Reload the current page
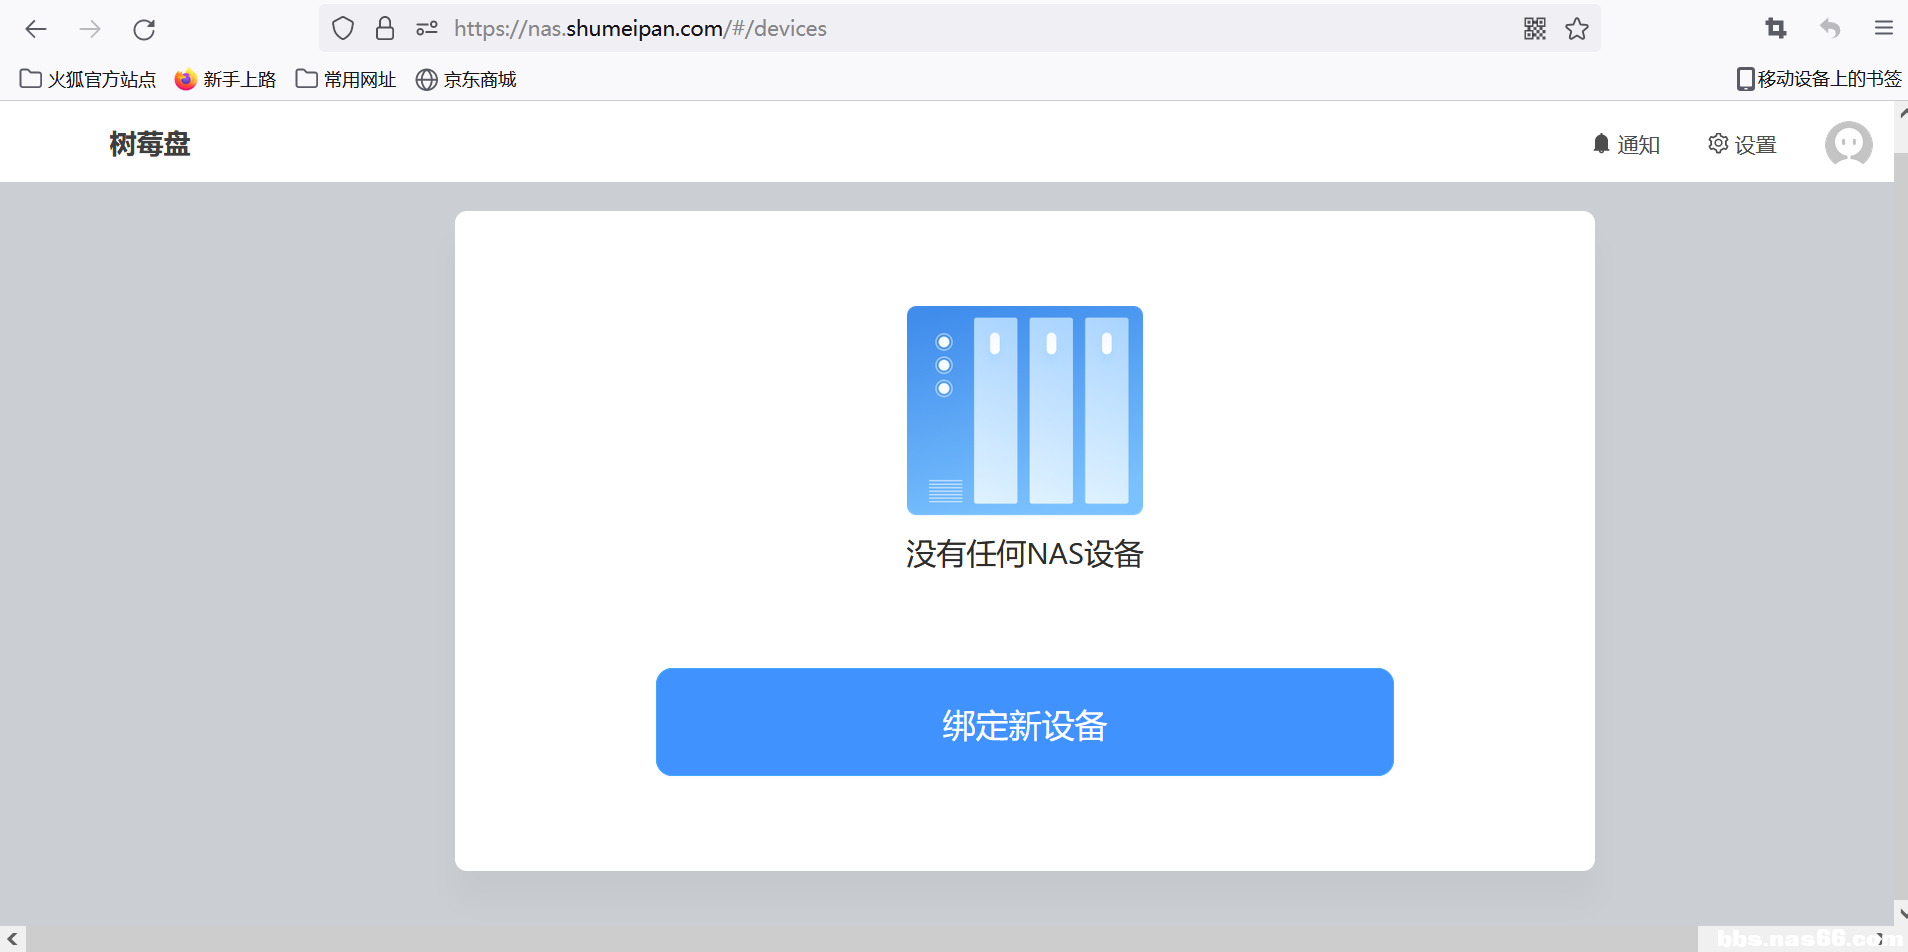The image size is (1908, 952). [144, 29]
